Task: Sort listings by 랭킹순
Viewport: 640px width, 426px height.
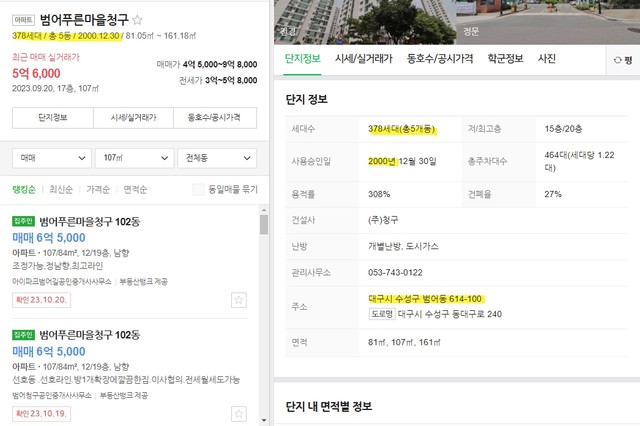Action: point(24,189)
